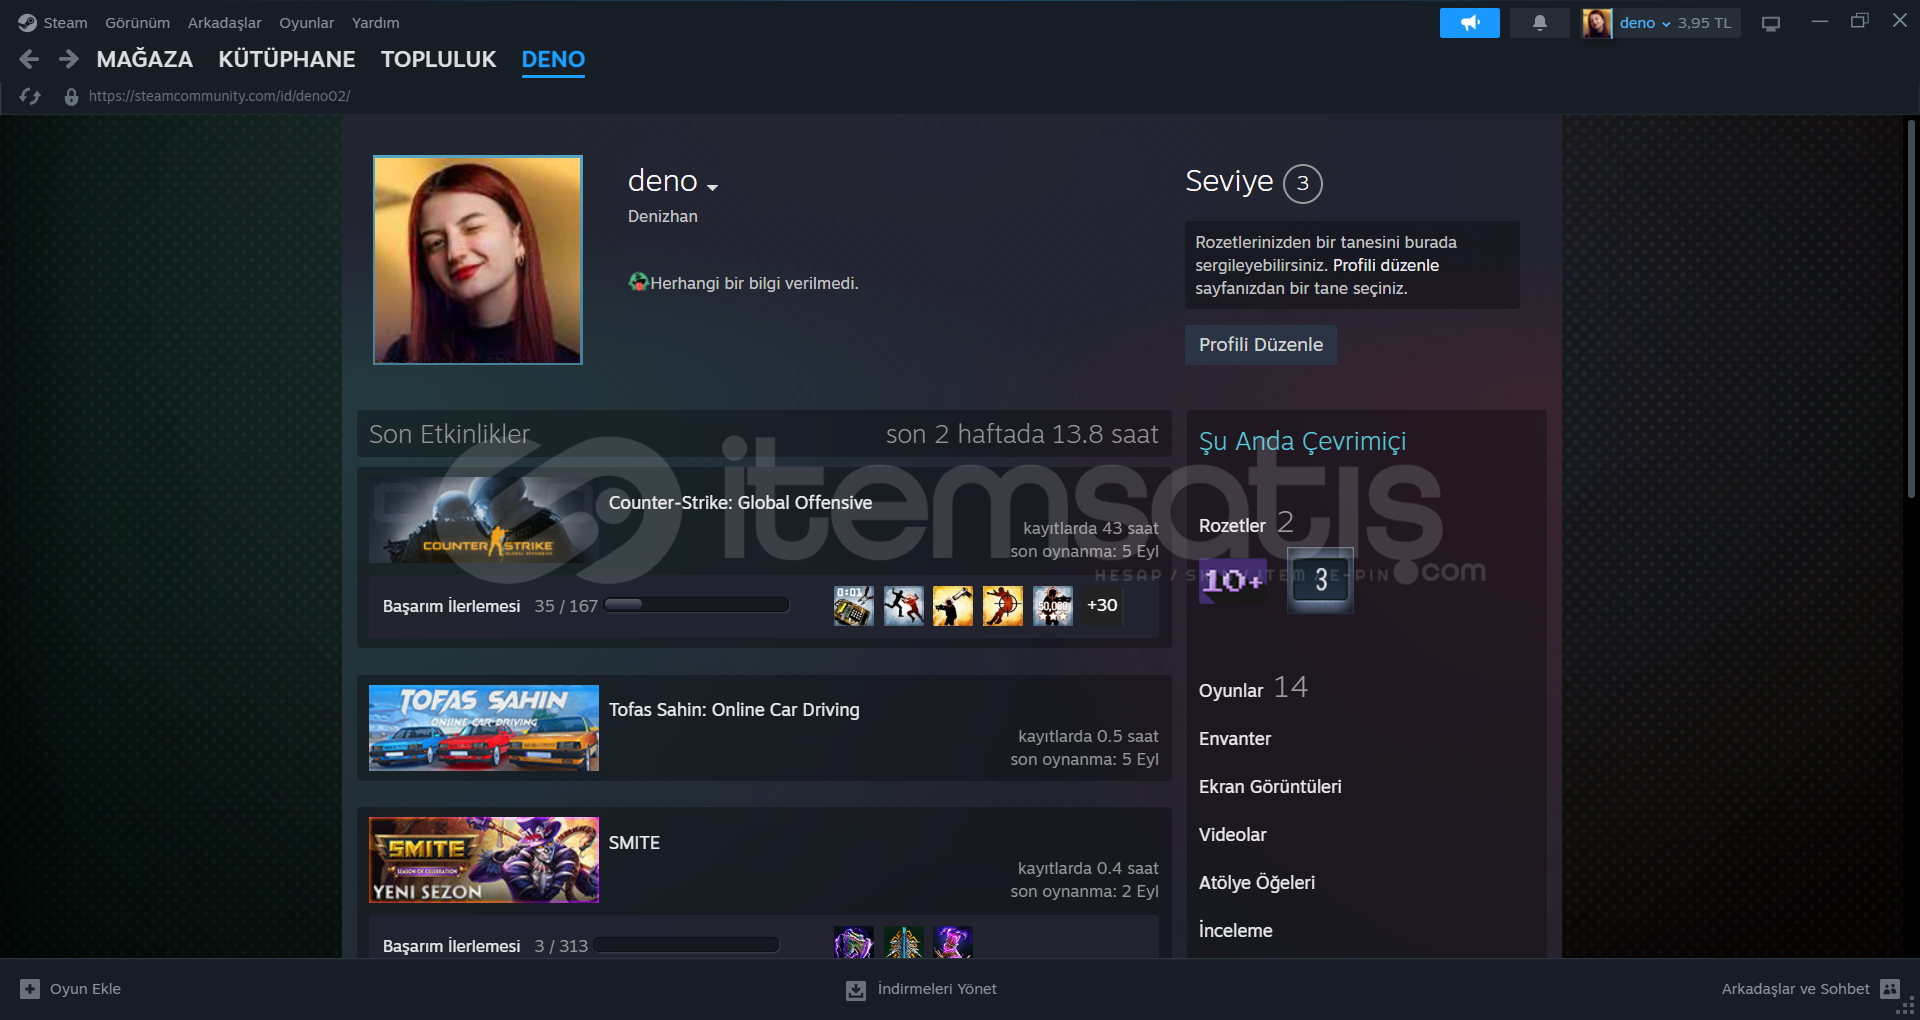Click the CS:GO achievement progress bar
The height and width of the screenshot is (1020, 1920).
(x=696, y=605)
